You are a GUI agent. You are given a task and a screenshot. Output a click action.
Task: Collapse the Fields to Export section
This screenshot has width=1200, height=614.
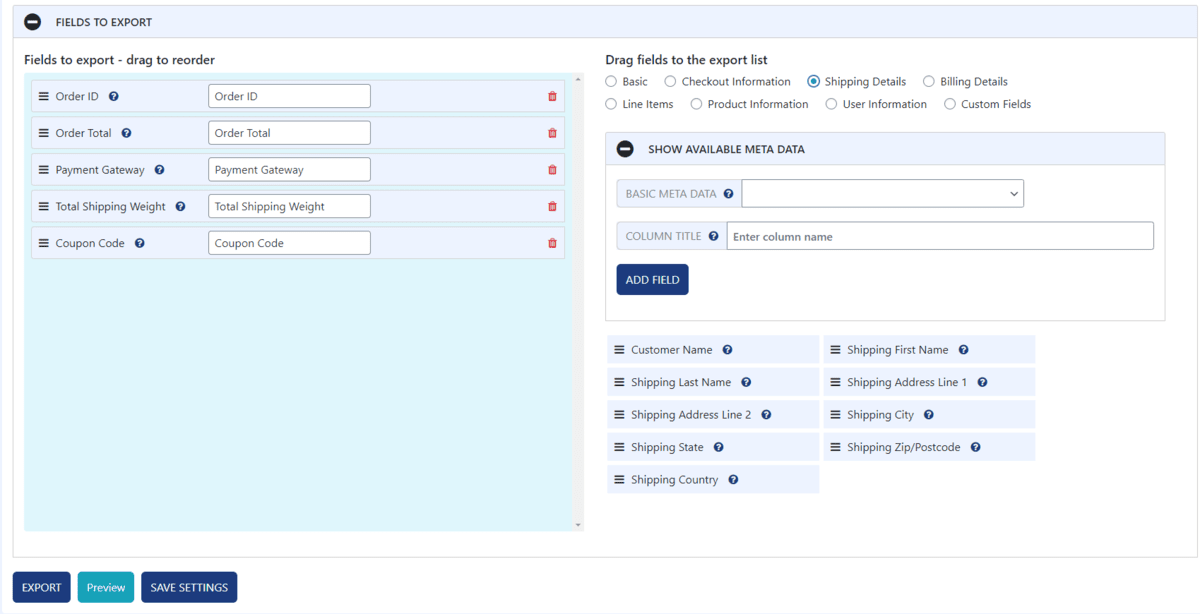coord(33,21)
